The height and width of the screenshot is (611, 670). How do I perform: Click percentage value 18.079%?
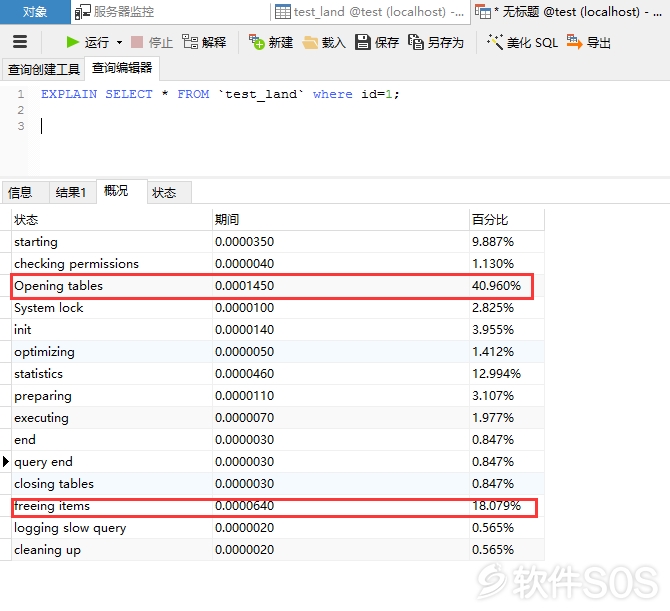click(x=496, y=506)
